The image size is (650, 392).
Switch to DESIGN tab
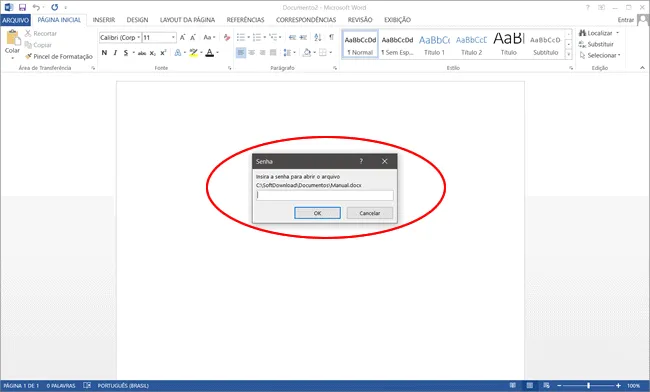coord(137,20)
